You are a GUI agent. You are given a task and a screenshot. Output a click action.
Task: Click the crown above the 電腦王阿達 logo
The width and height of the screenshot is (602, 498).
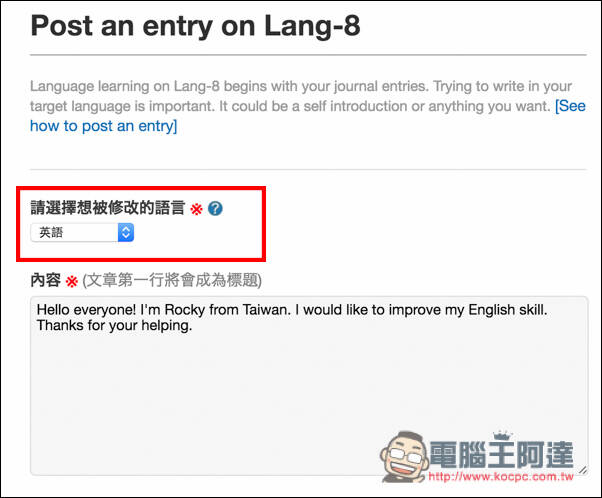pyautogui.click(x=503, y=436)
